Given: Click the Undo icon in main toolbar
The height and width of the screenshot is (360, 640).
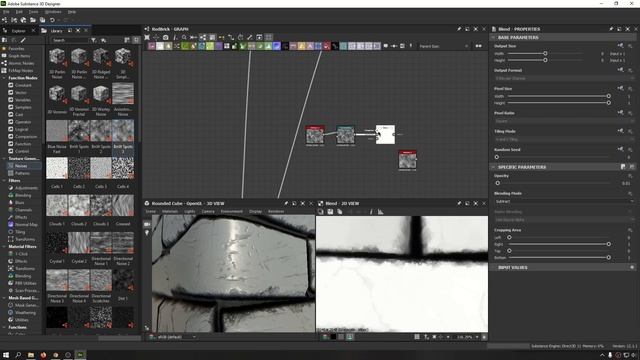Looking at the screenshot, I should point(52,20).
